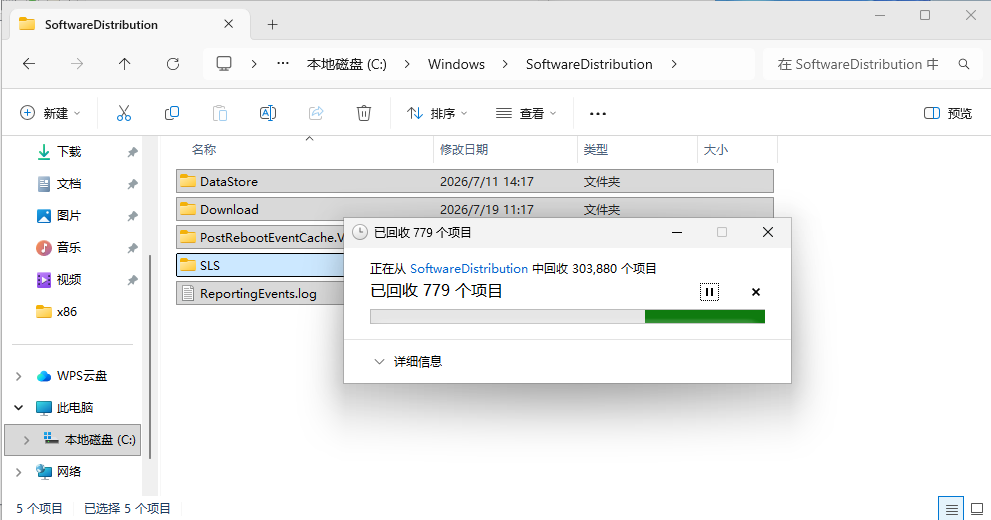Copy selected items using the copy icon
This screenshot has width=991, height=520.
[x=172, y=113]
